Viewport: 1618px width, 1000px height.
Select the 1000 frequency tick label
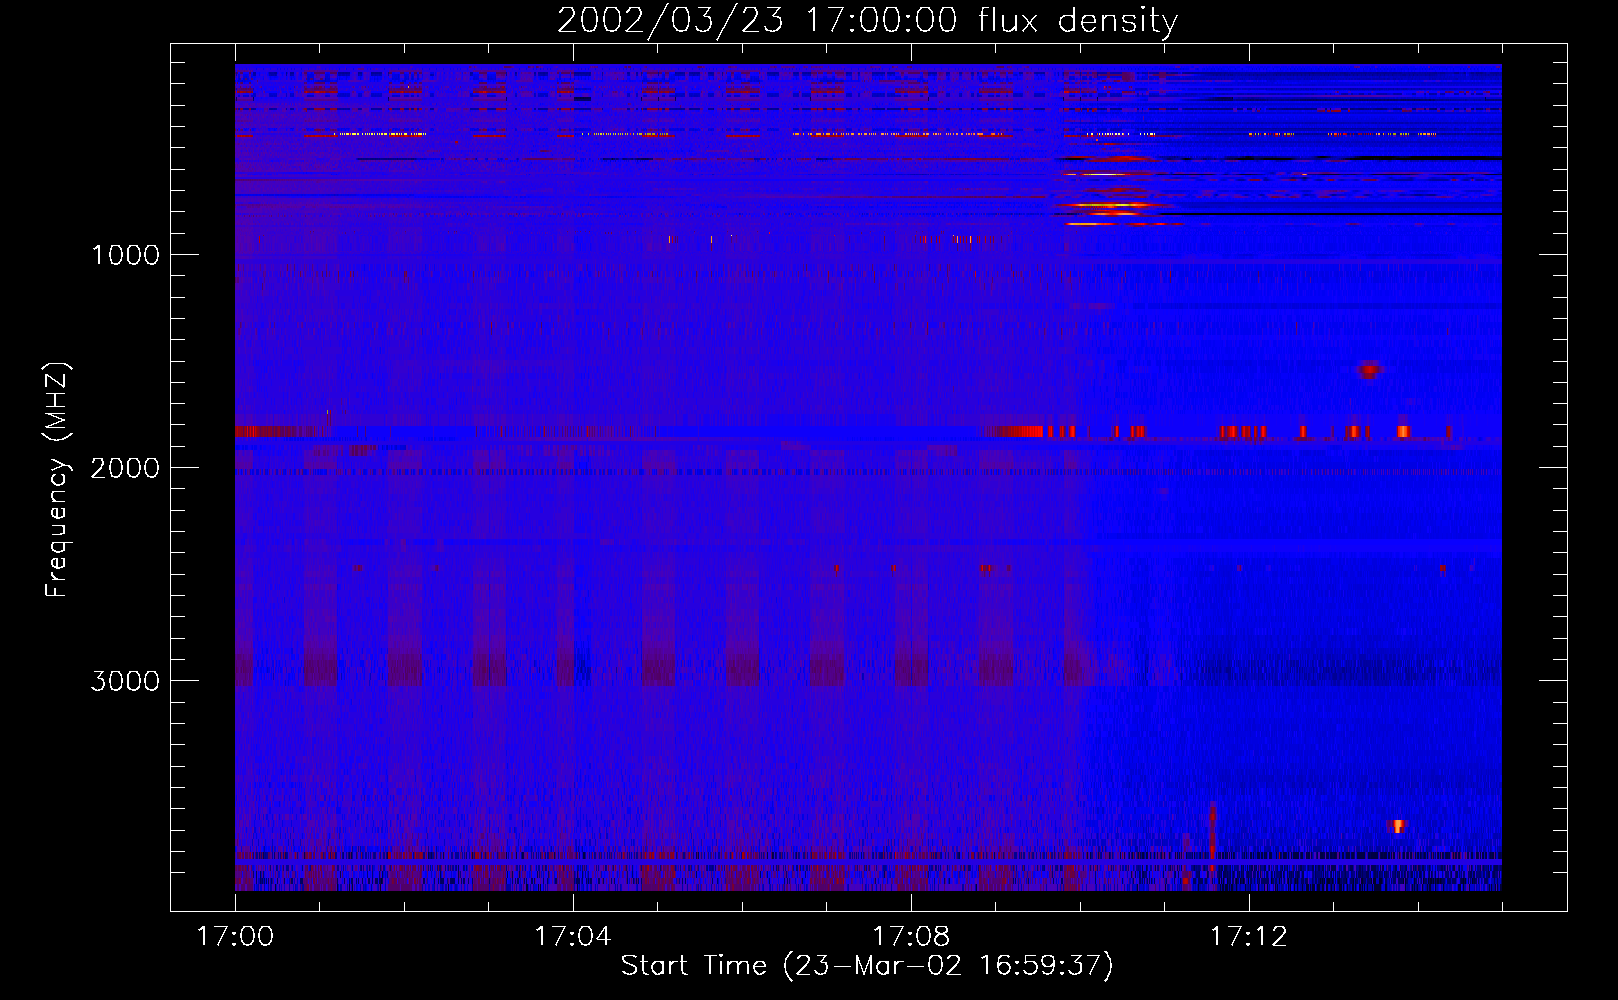(x=125, y=255)
